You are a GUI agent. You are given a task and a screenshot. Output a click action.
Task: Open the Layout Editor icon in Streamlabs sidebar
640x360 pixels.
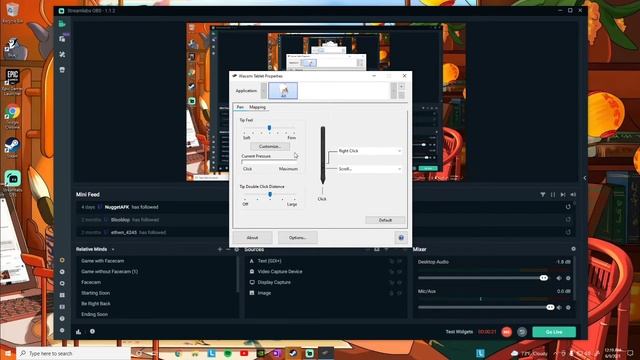[62, 295]
